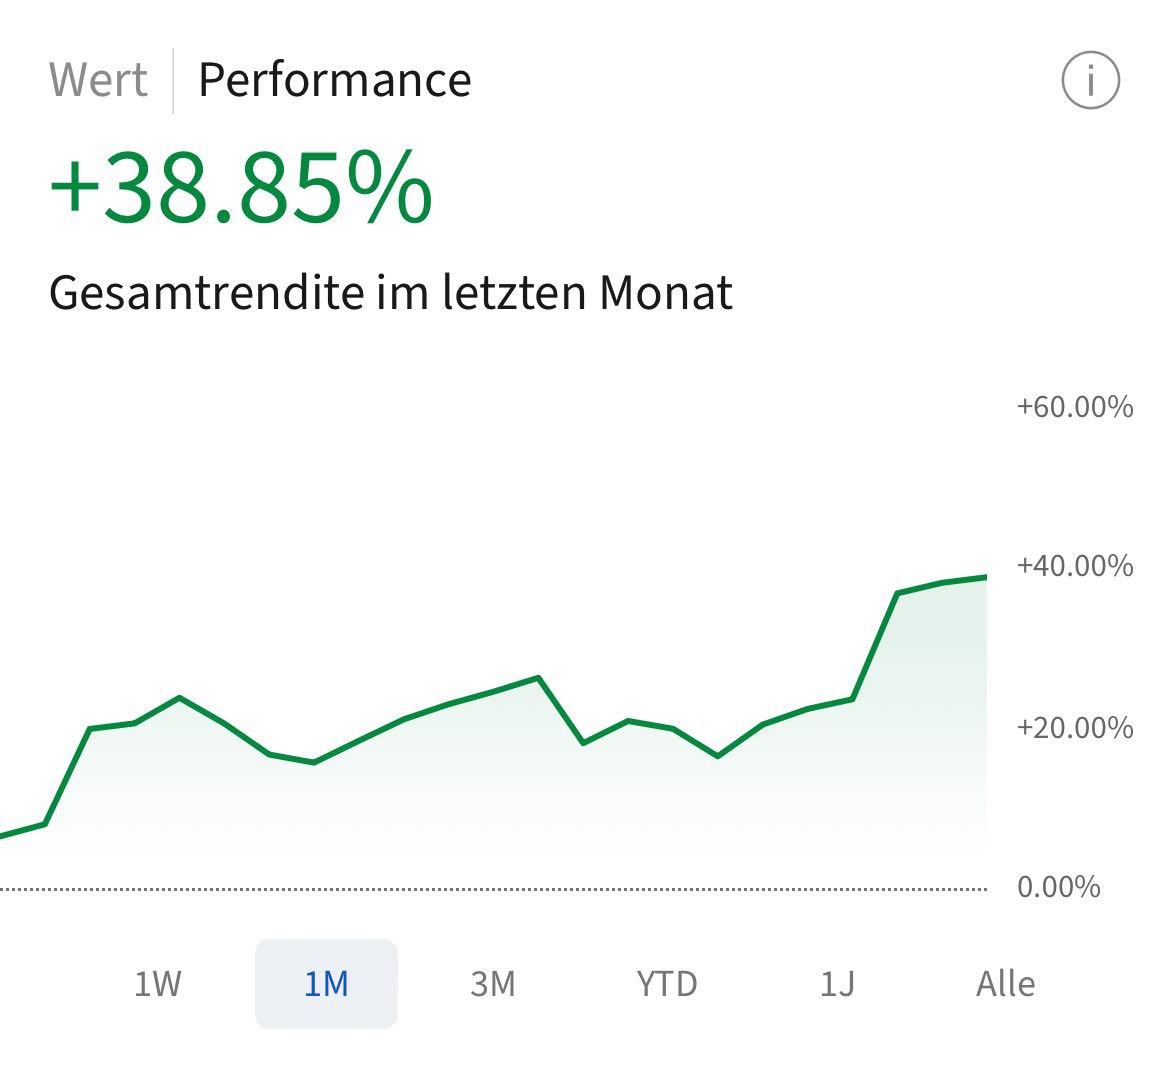Switch the chart to 3M
The width and height of the screenshot is (1170, 1083).
click(x=493, y=984)
